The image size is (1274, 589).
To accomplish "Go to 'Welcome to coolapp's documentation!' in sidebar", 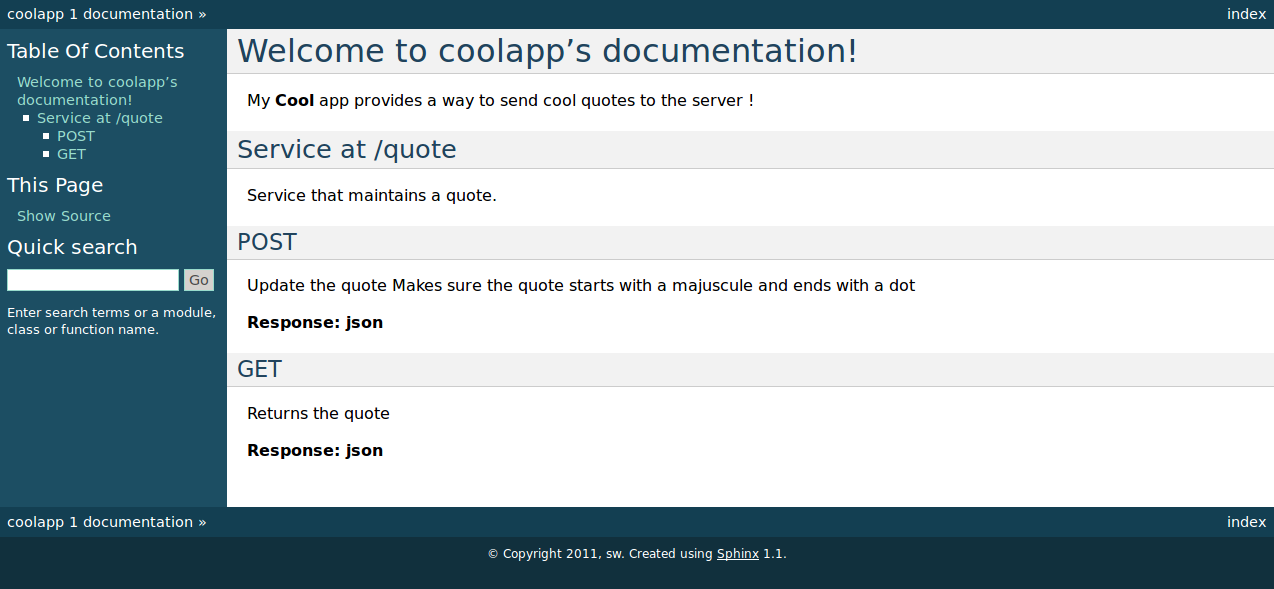I will point(97,91).
